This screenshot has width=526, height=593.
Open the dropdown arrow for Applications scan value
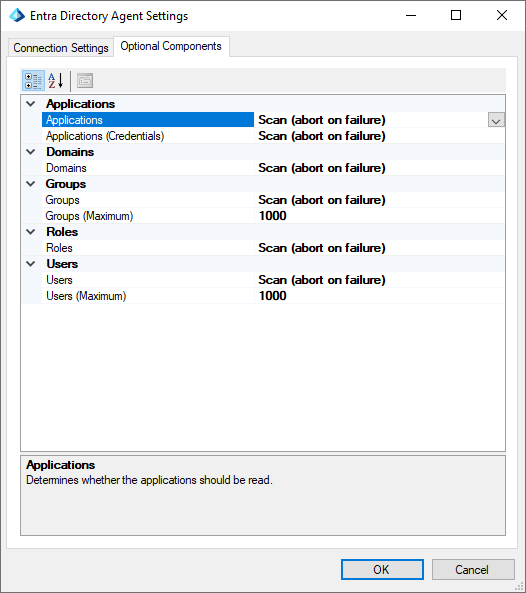[496, 121]
